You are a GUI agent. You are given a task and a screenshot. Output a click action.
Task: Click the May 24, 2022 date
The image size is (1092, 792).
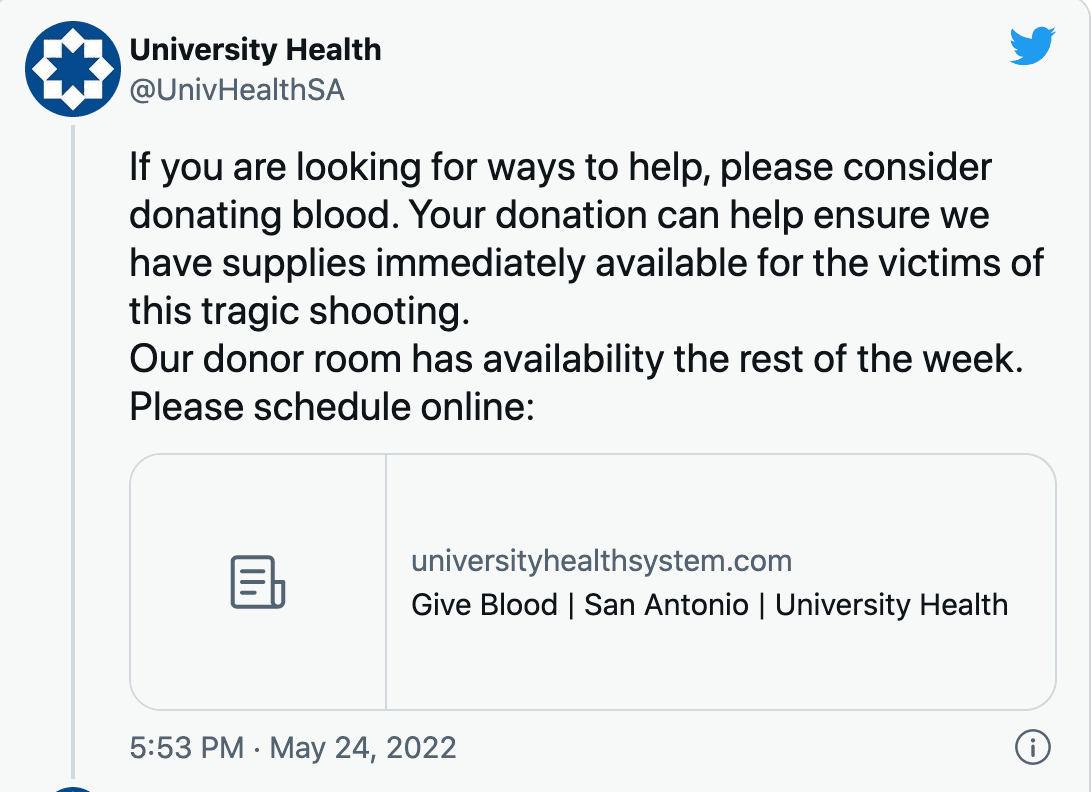[x=363, y=747]
